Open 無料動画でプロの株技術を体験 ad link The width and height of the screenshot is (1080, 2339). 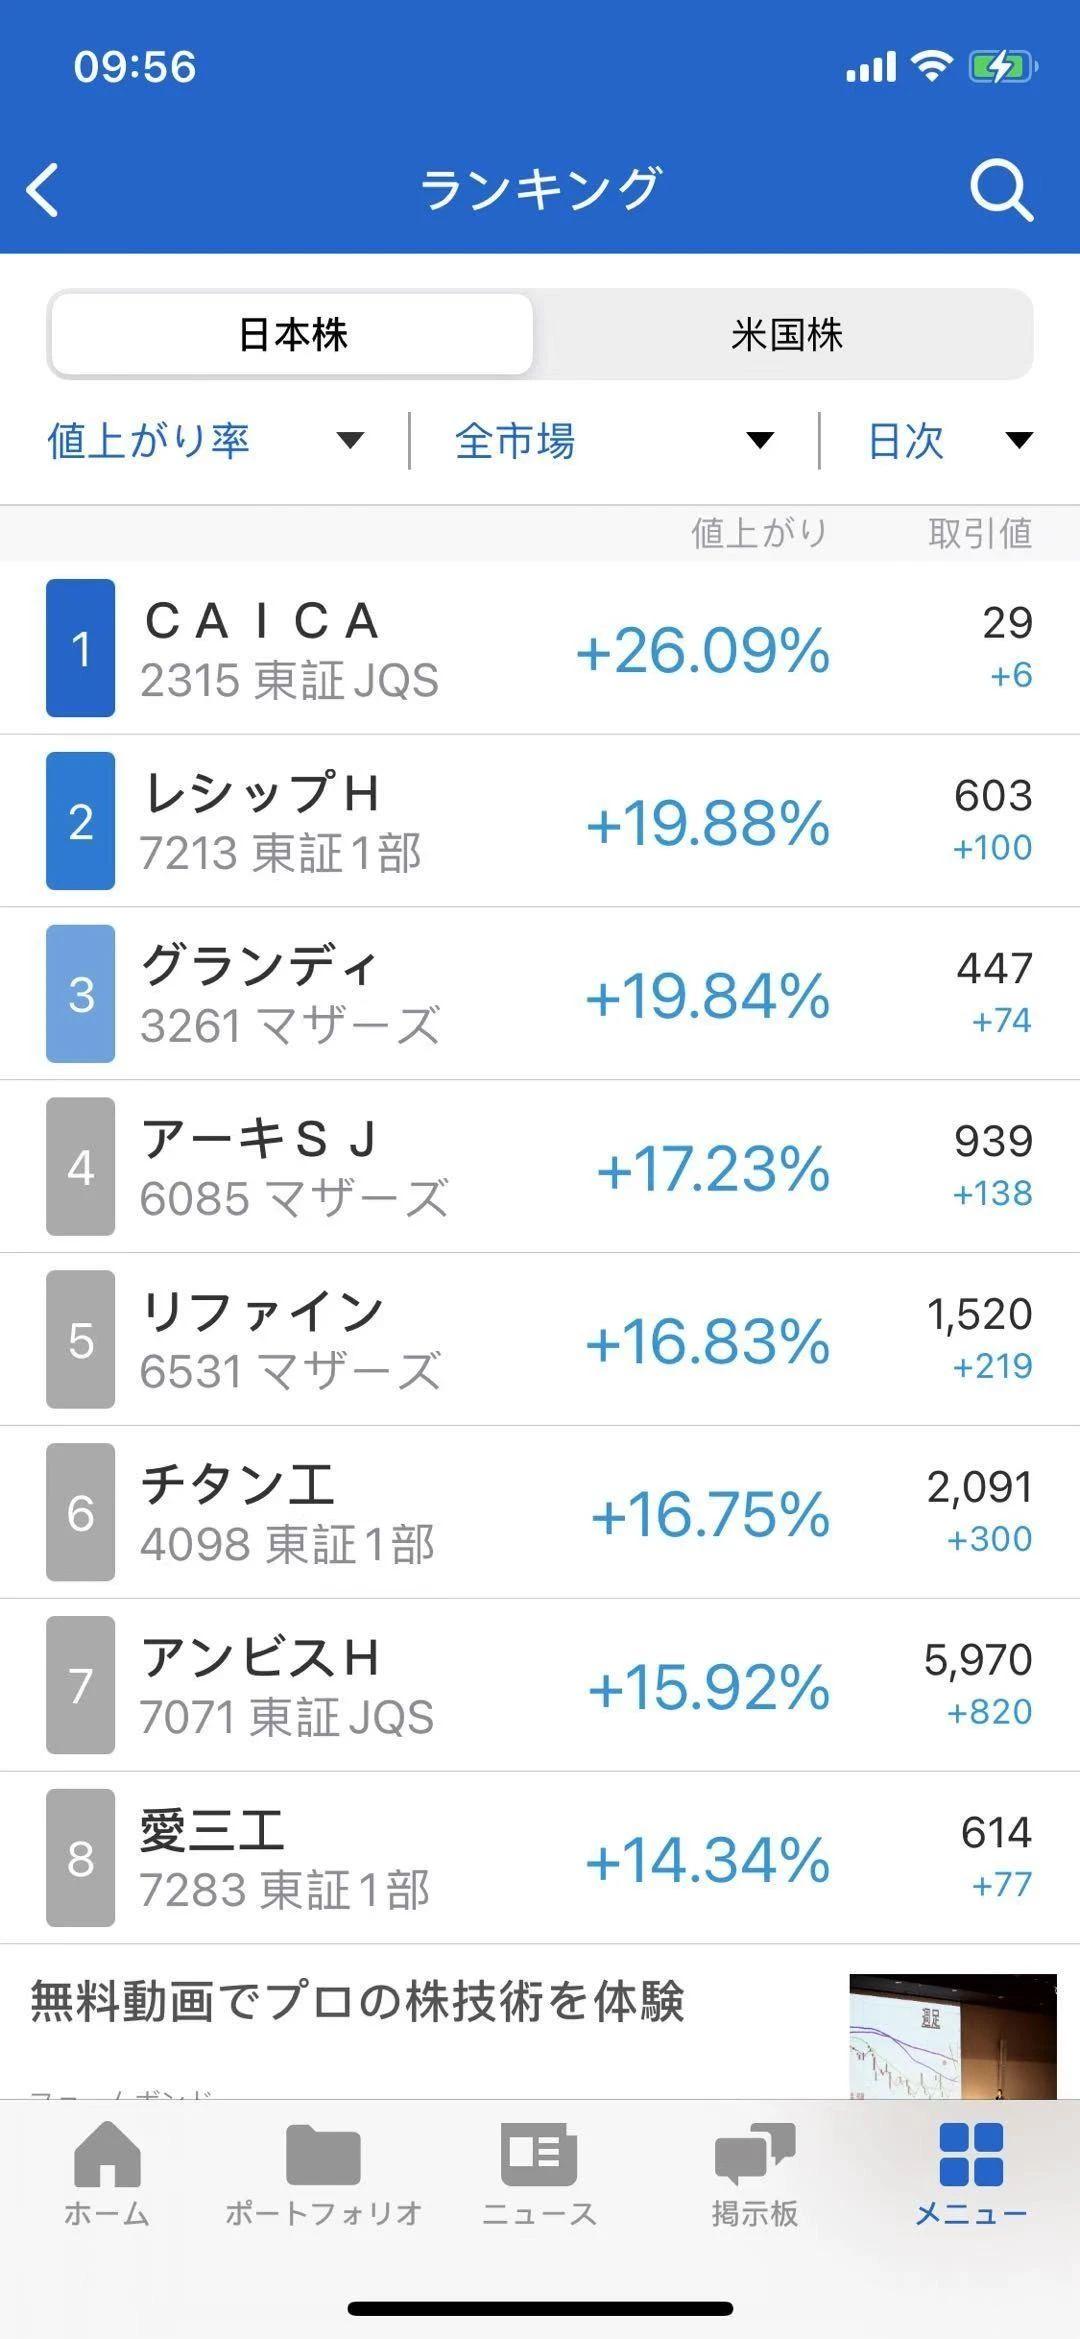[x=357, y=2003]
